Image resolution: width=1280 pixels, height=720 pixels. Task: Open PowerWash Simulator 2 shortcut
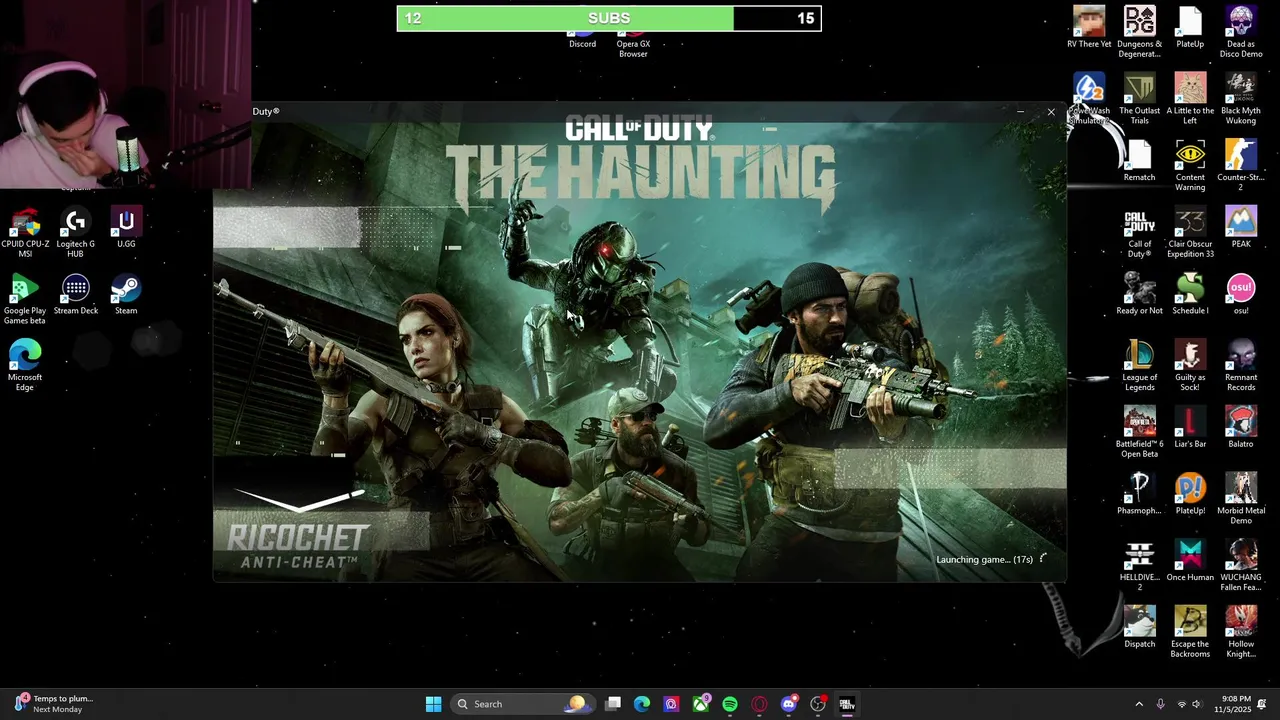click(1089, 98)
